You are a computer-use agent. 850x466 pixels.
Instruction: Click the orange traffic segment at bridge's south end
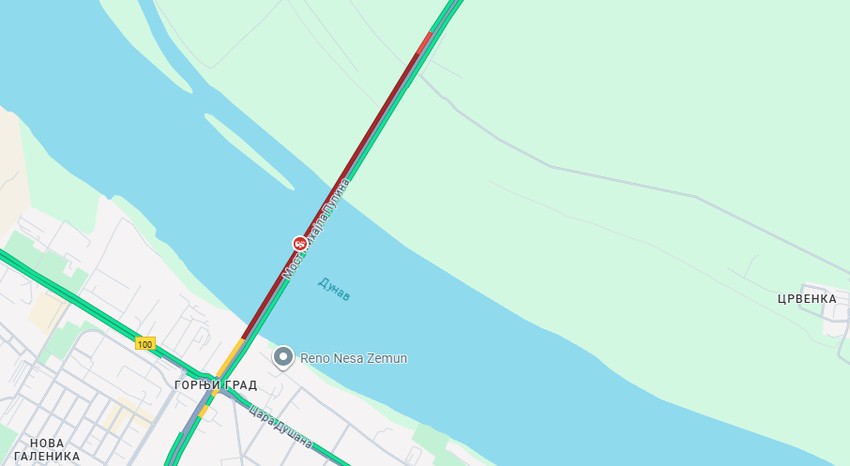(x=231, y=358)
